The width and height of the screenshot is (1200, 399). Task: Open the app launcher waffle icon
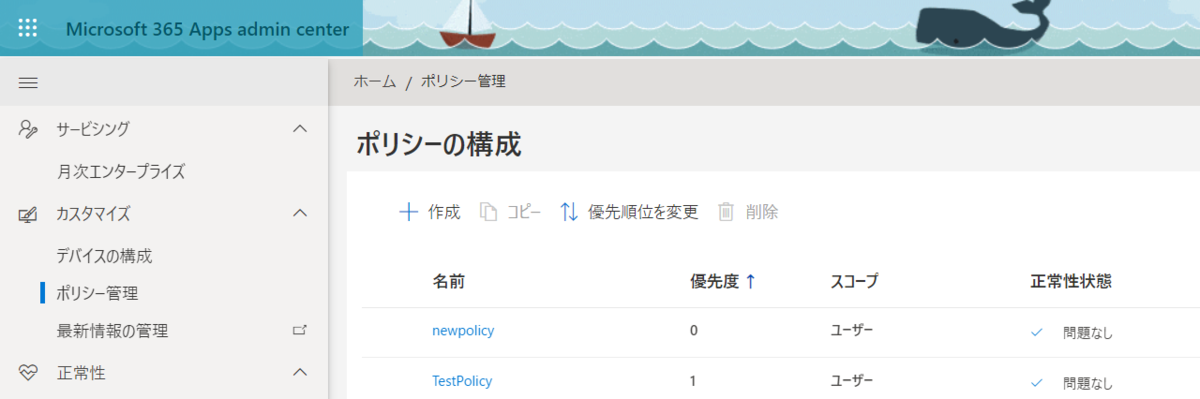pos(28,28)
